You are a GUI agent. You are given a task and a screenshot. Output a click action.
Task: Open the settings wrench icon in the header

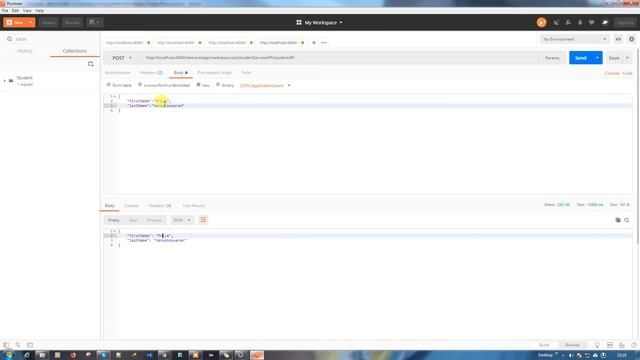[568, 23]
